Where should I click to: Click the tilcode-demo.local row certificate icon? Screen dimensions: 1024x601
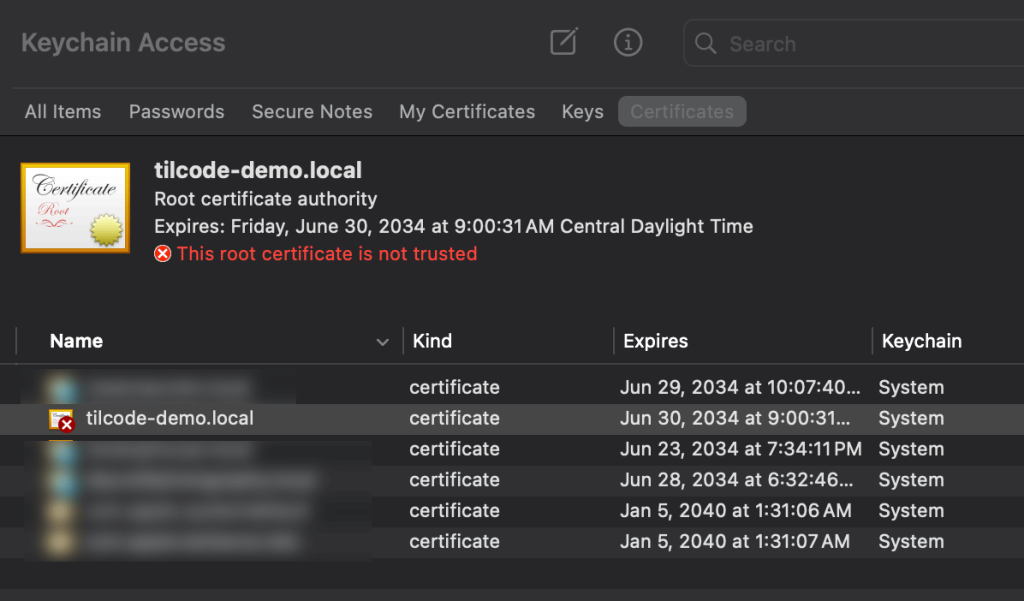(x=62, y=419)
